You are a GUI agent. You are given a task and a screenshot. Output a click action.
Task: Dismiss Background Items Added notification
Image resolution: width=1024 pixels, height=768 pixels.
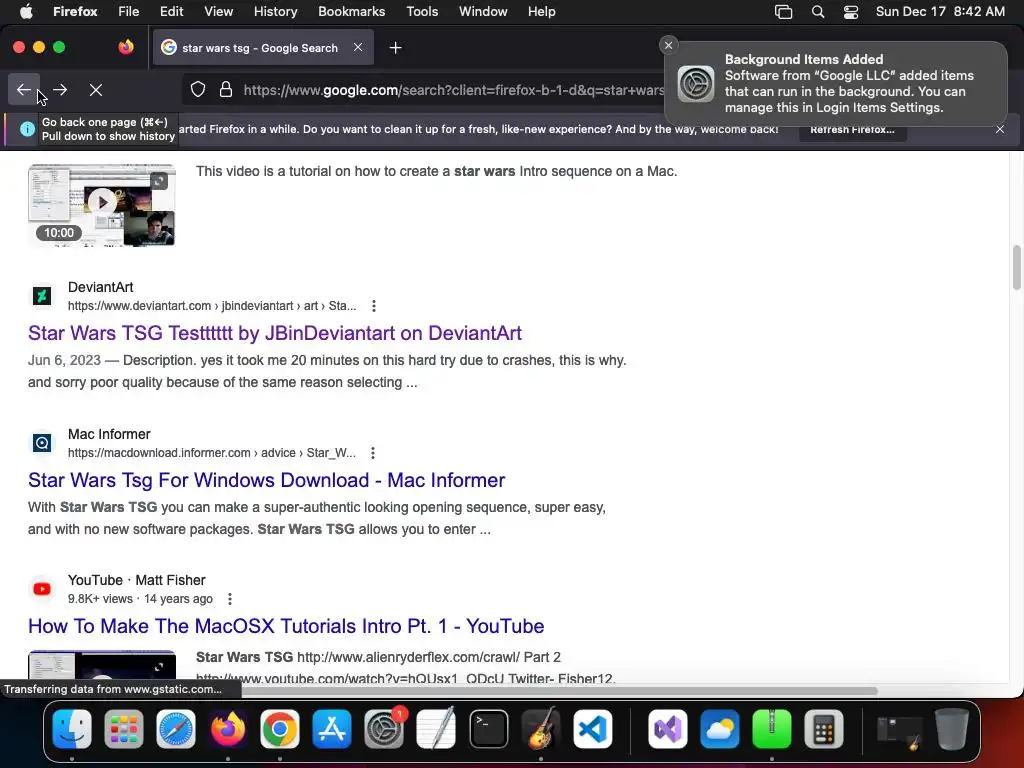coord(668,45)
